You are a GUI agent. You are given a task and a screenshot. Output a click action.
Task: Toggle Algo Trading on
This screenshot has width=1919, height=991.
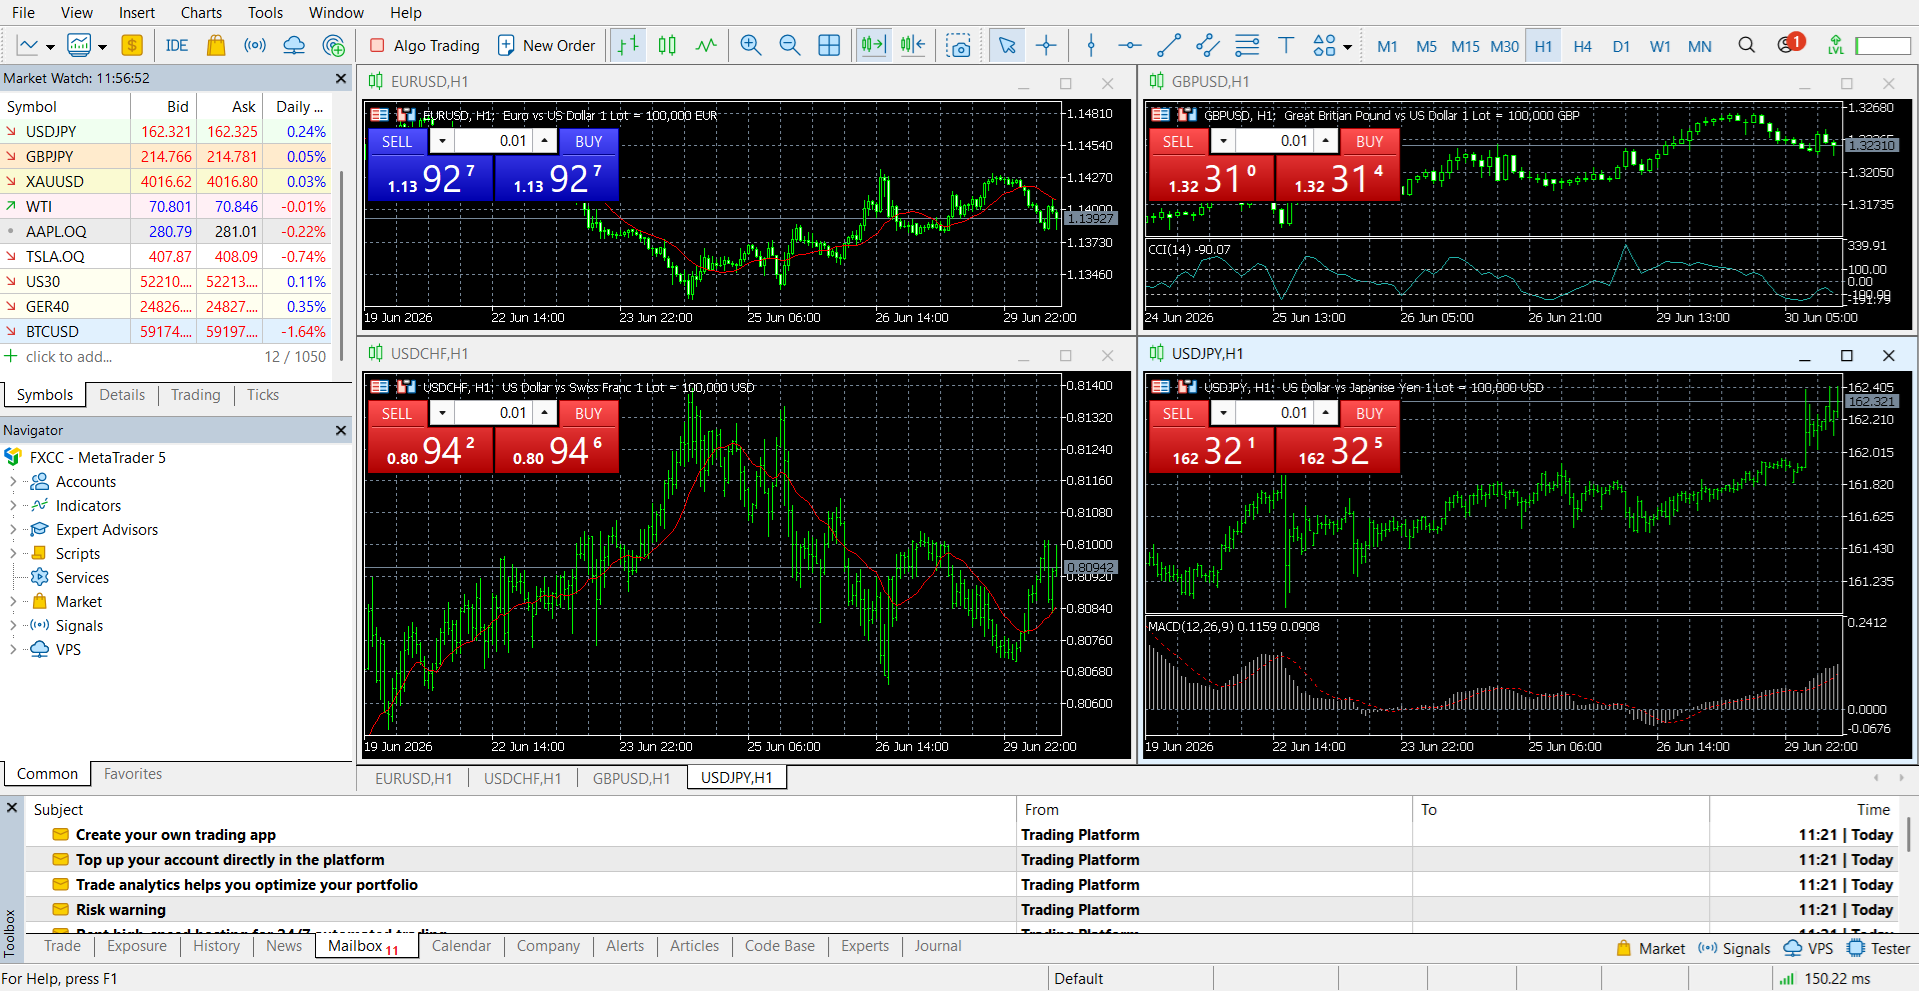tap(425, 45)
